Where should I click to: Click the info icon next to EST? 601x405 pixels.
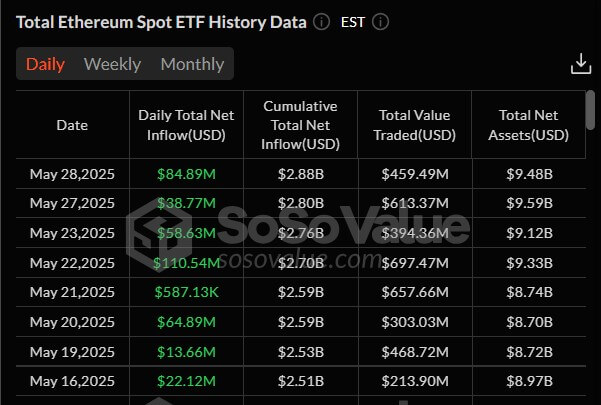tap(380, 22)
